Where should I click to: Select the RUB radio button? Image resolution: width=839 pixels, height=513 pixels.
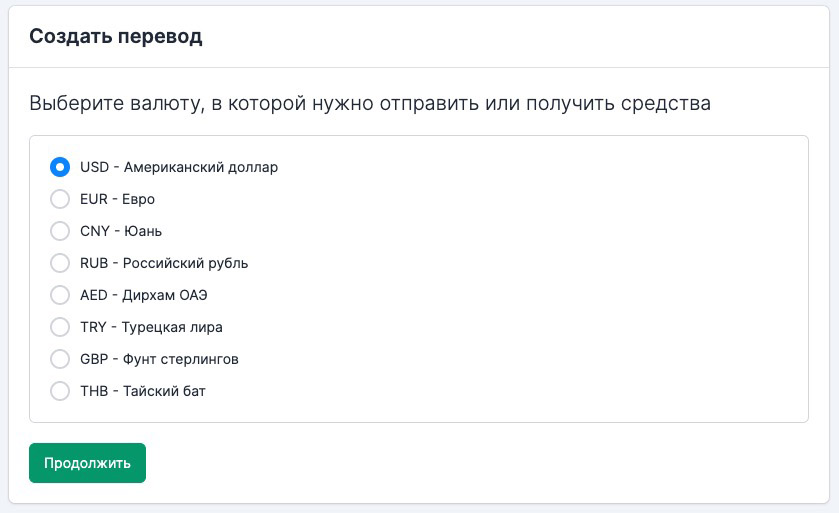coord(60,263)
